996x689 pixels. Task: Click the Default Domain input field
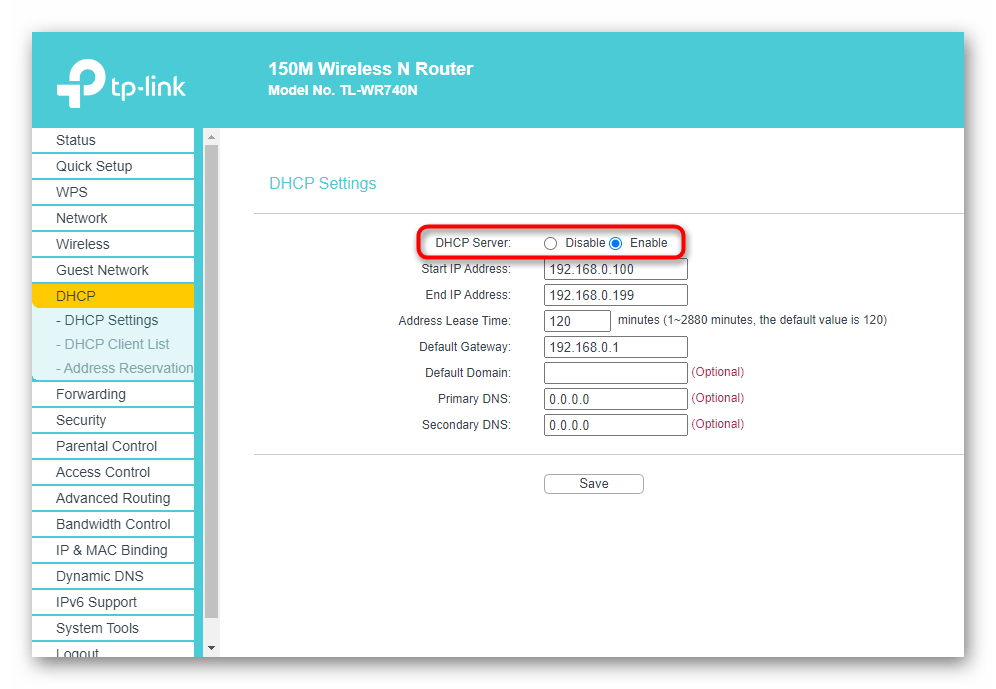point(615,373)
